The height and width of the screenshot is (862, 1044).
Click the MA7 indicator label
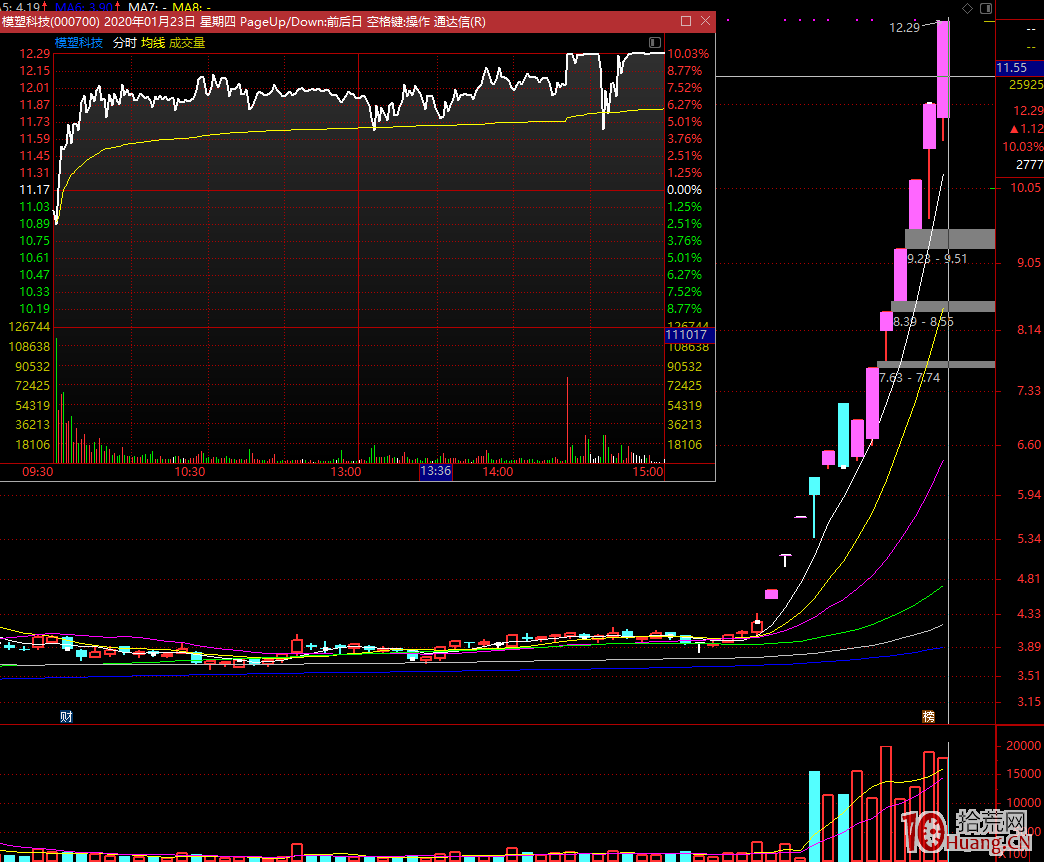tap(146, 7)
